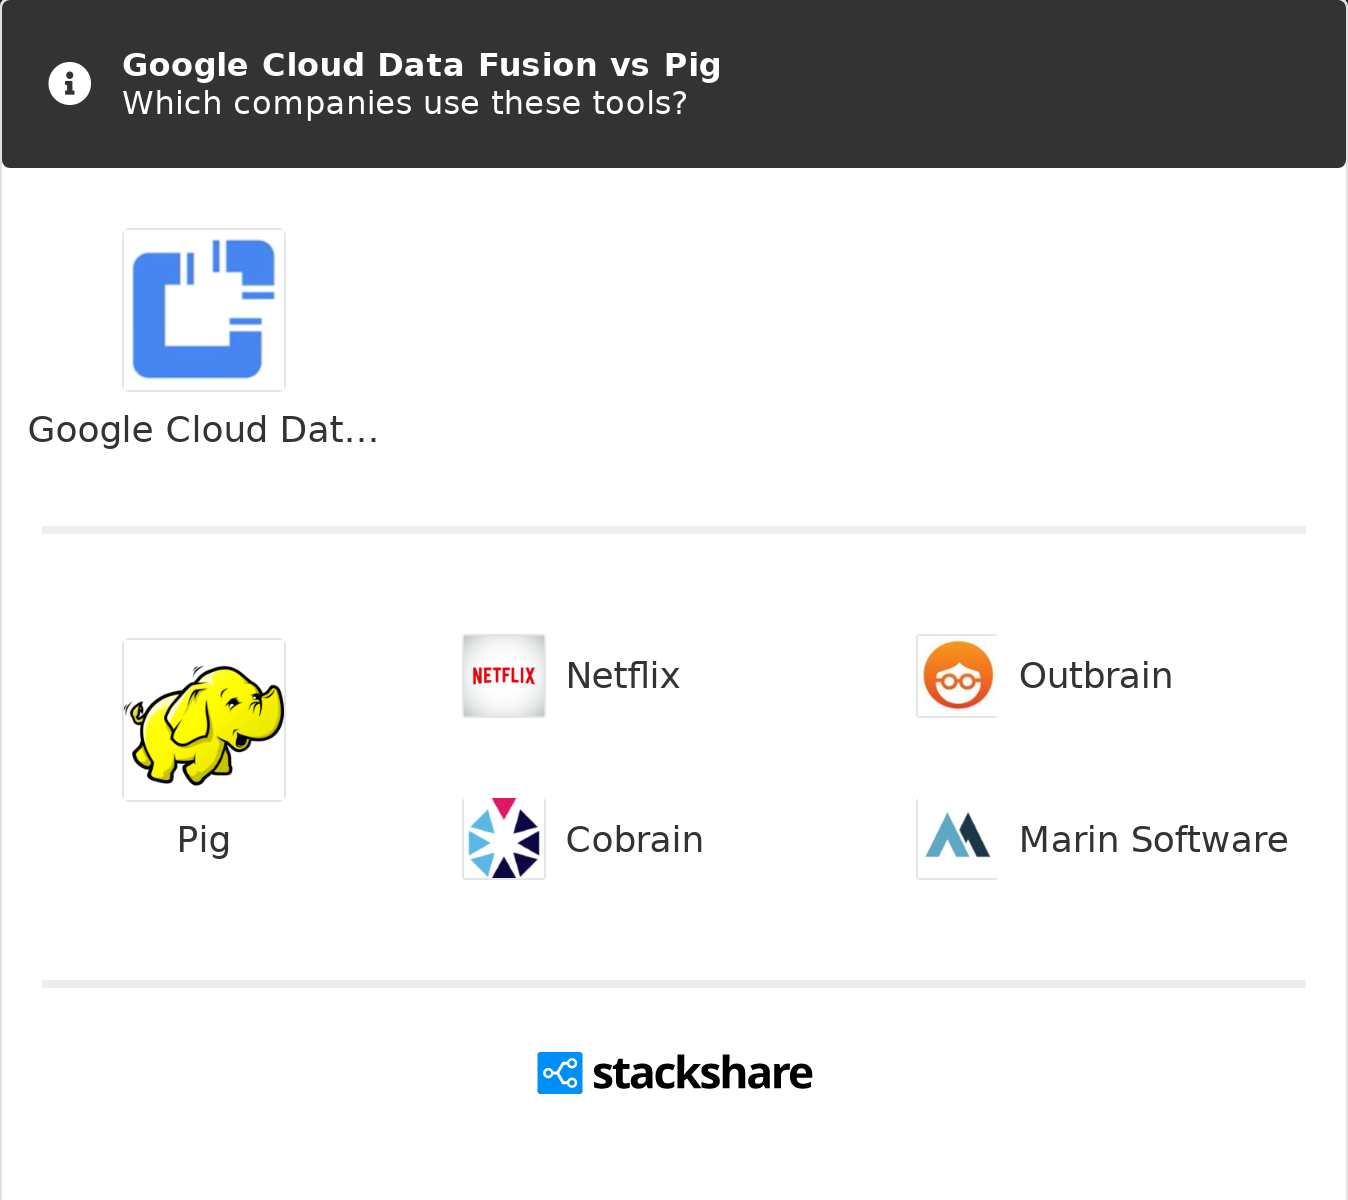Open the Cobrain company link

point(634,840)
